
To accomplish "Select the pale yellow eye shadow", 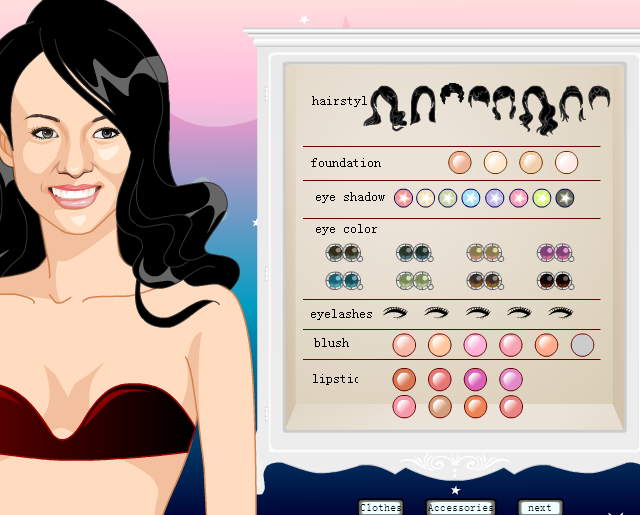I will coord(425,198).
